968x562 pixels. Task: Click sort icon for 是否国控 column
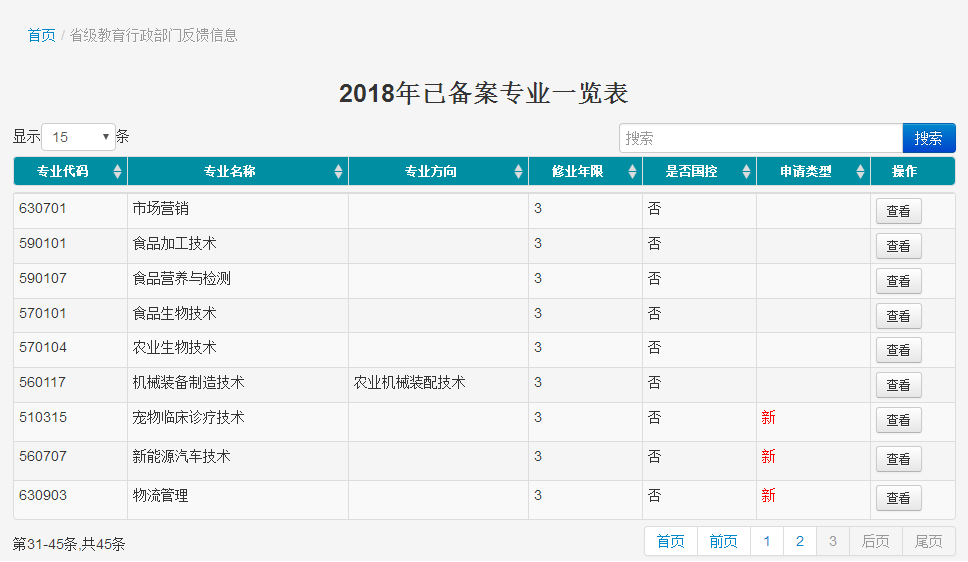746,172
